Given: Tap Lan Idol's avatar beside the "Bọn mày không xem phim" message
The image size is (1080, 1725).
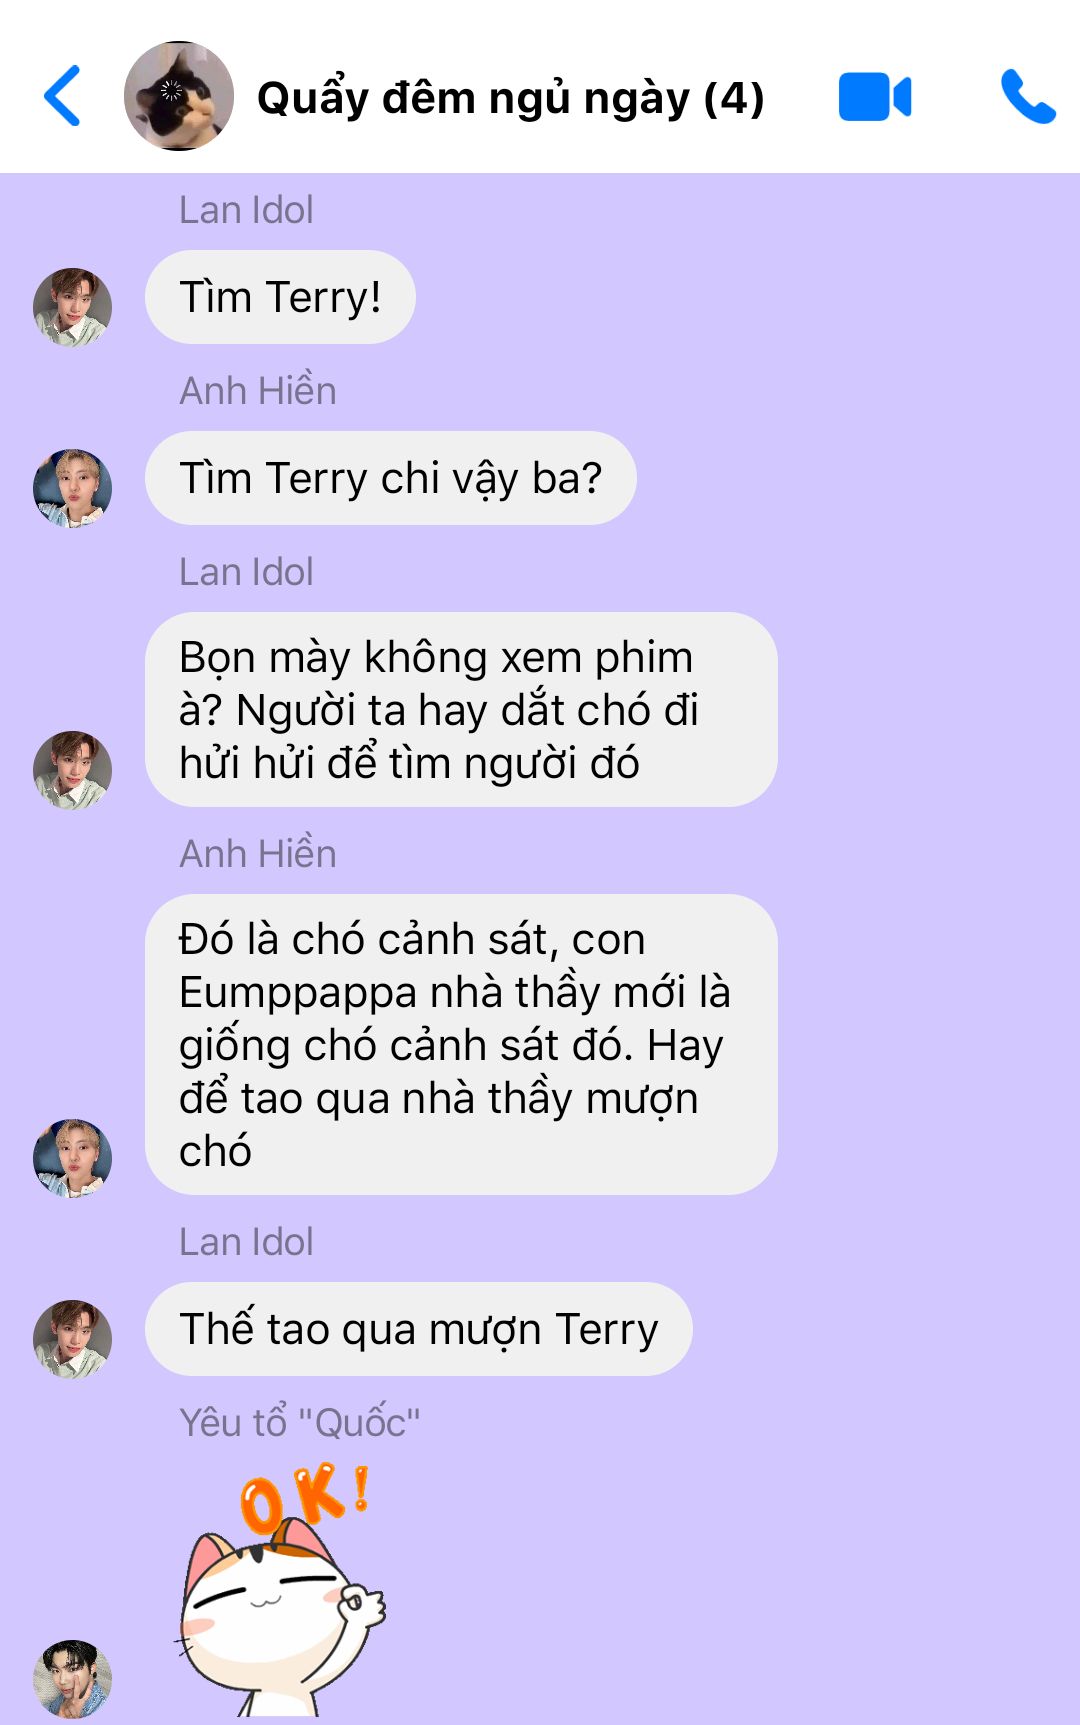Looking at the screenshot, I should pyautogui.click(x=72, y=770).
